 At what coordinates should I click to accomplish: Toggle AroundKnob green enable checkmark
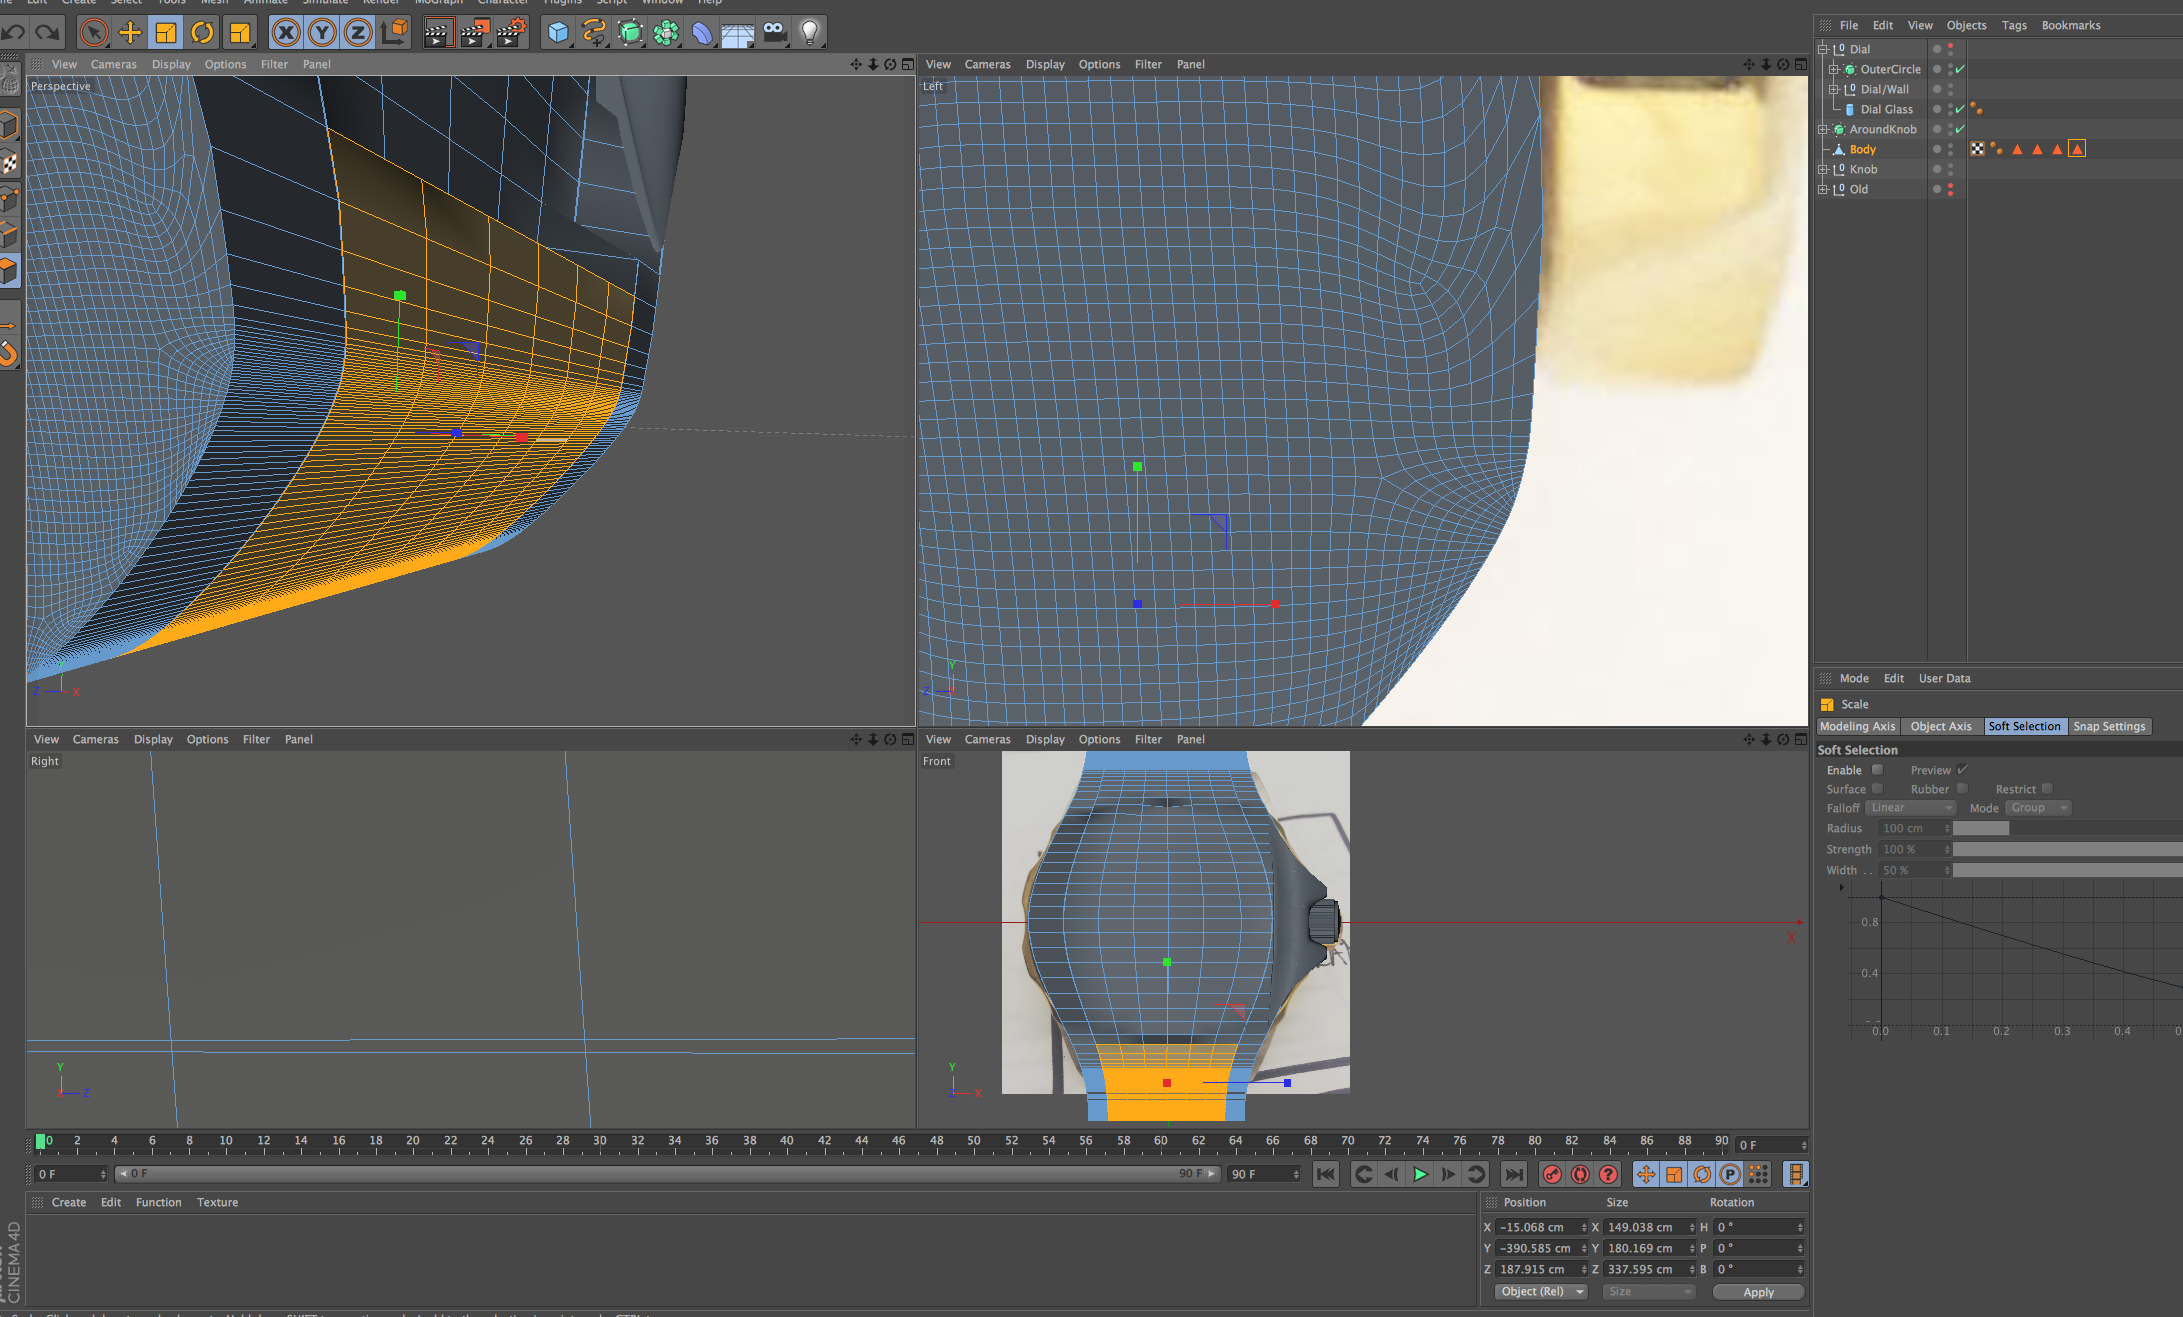pos(1960,129)
